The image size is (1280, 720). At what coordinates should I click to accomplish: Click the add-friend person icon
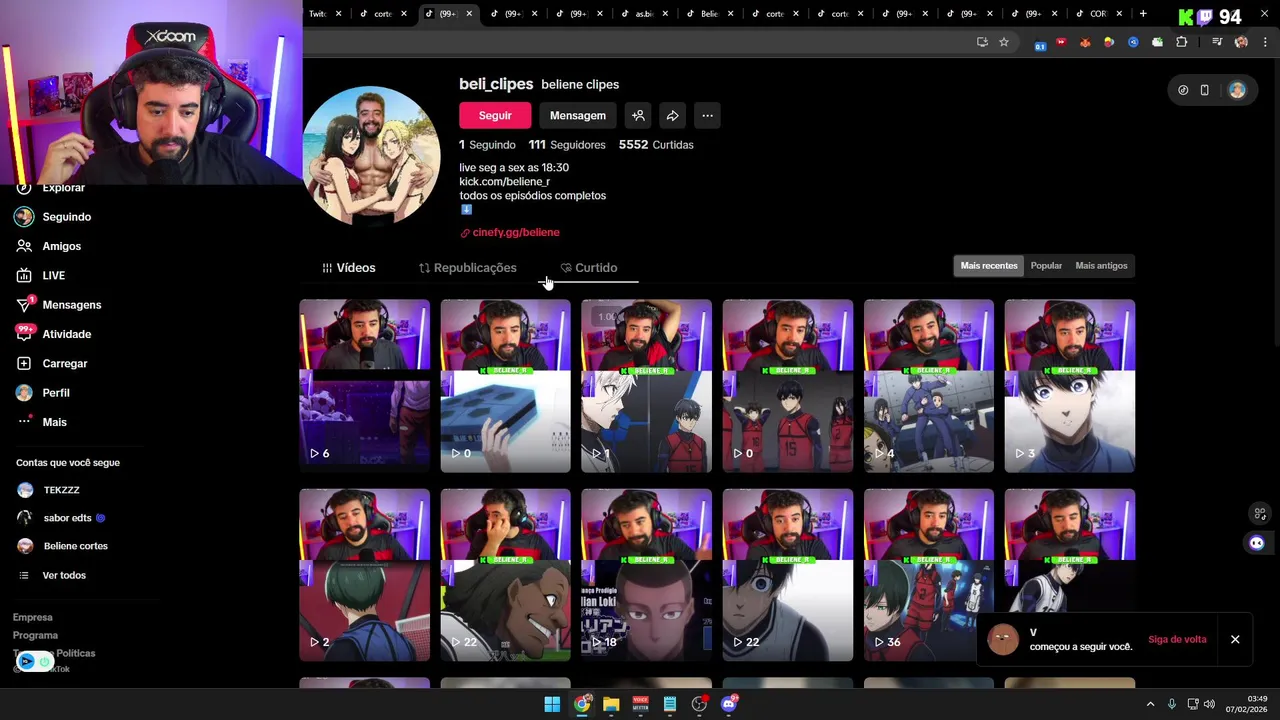pyautogui.click(x=638, y=116)
